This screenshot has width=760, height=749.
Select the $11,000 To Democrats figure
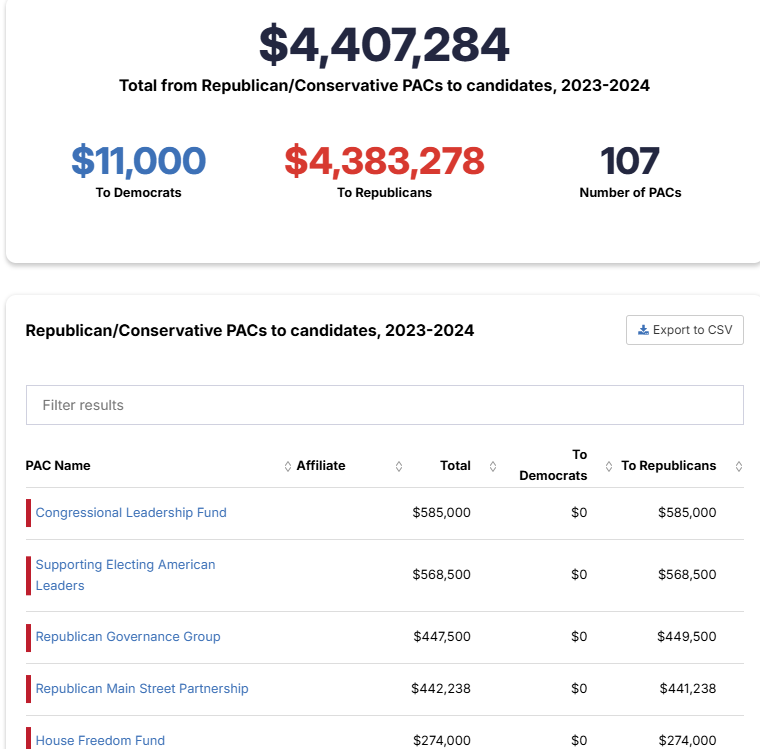coord(139,160)
